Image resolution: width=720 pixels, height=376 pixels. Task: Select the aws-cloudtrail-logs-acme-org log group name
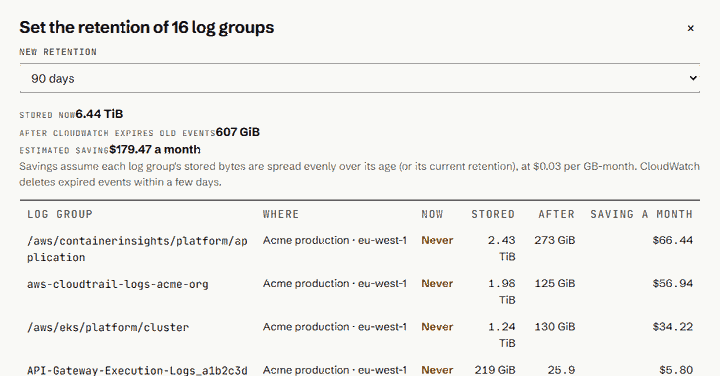coord(118,284)
